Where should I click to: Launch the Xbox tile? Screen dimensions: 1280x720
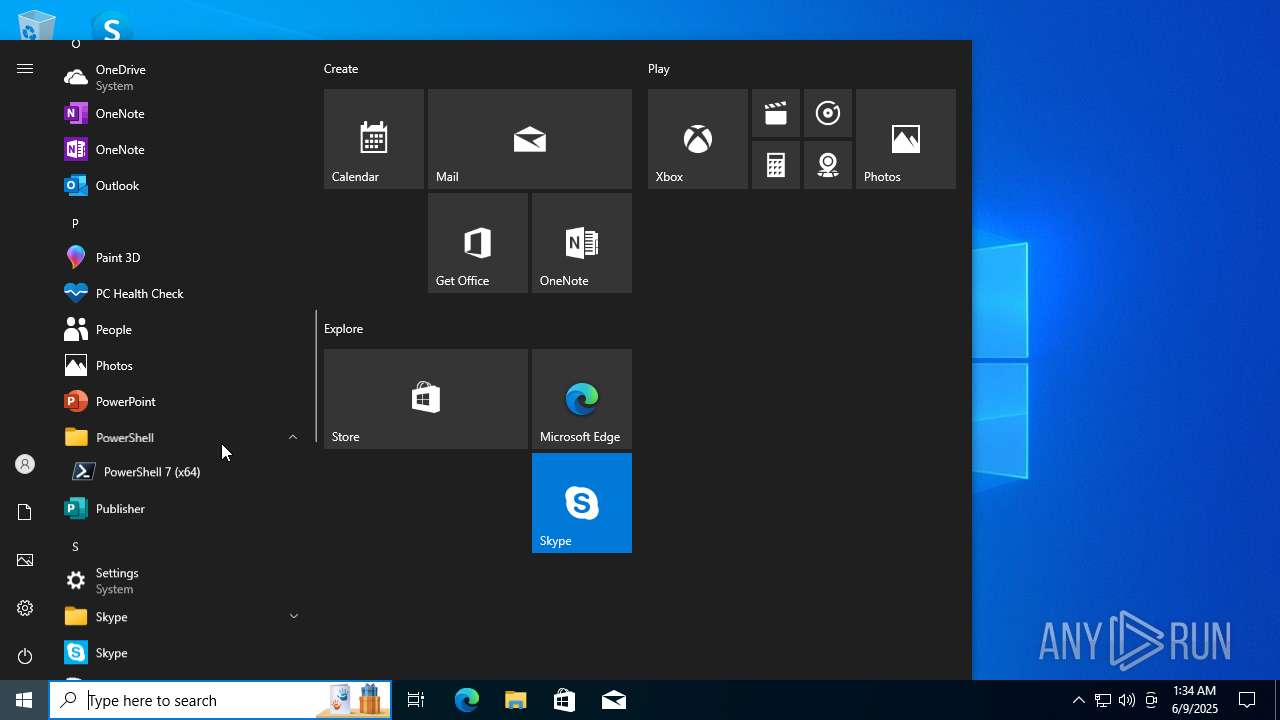point(698,139)
